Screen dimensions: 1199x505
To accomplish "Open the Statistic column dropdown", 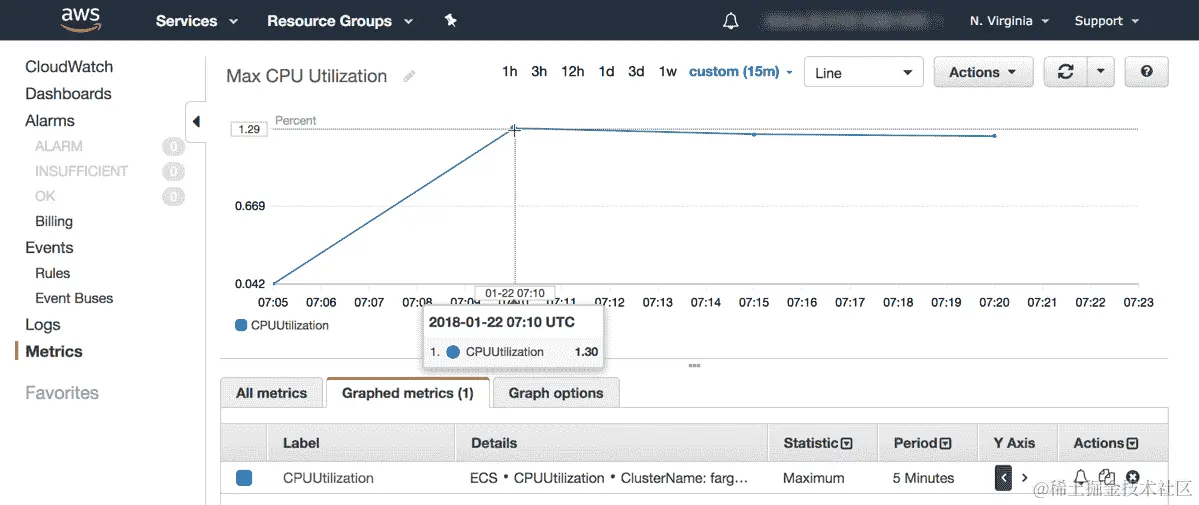I will (846, 443).
